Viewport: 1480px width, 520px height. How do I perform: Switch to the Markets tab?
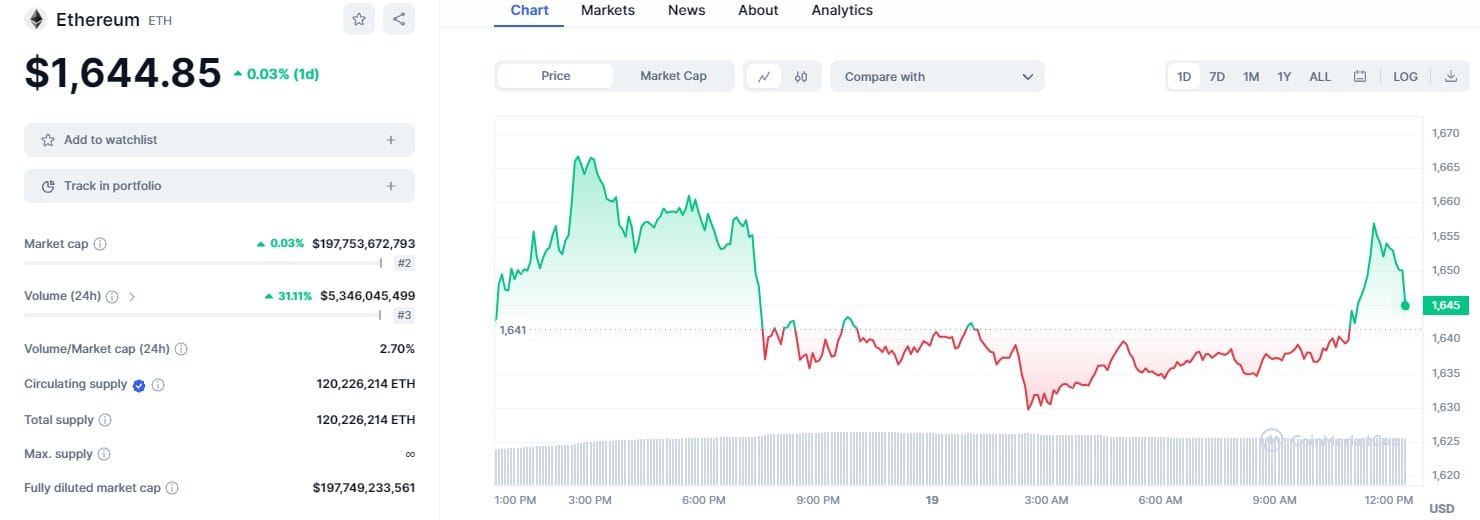pos(607,10)
